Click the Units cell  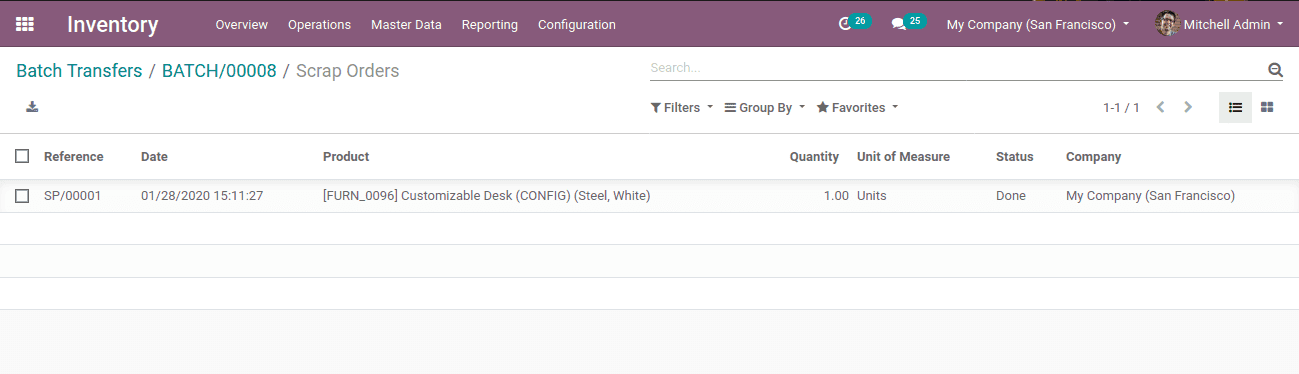[x=872, y=196]
